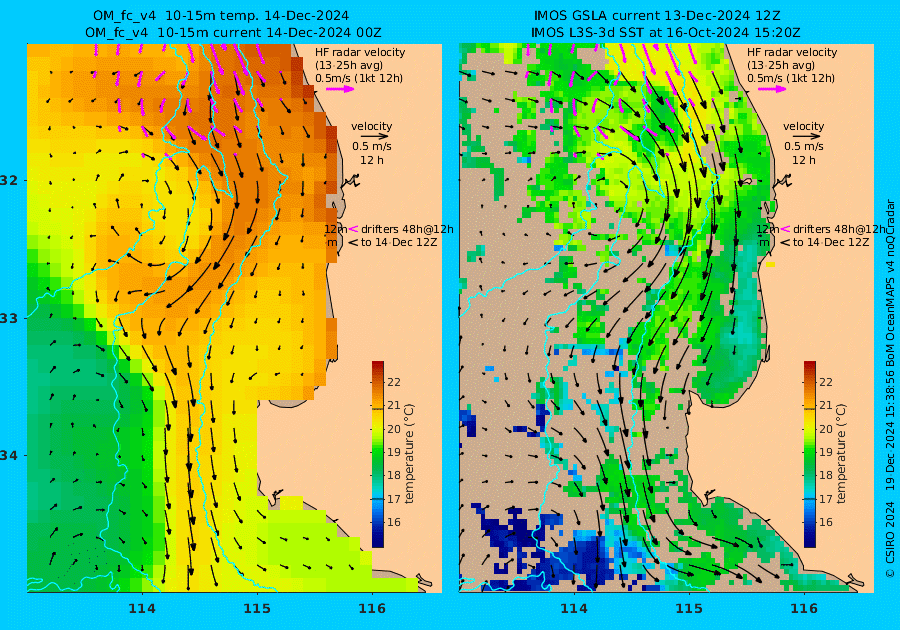Click 'temperature (°C)' colorbar label on IMOS map
900x630 pixels.
point(841,454)
